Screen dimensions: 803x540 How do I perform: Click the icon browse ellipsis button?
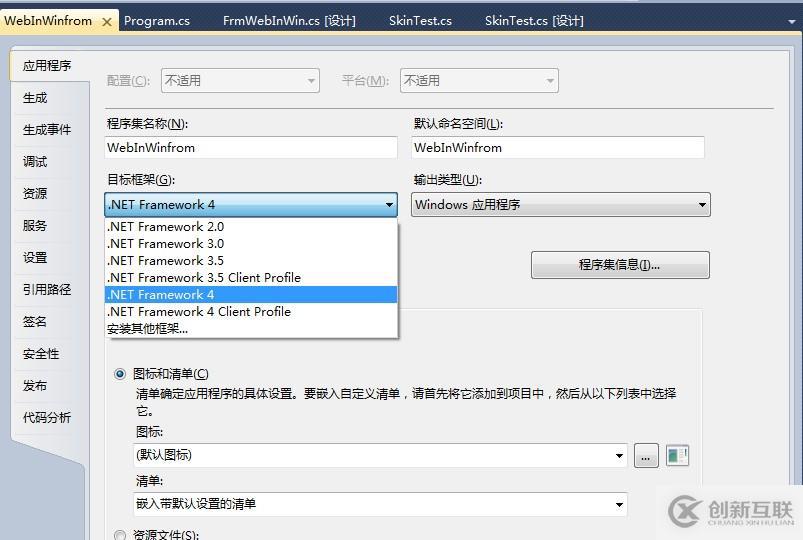tap(646, 456)
